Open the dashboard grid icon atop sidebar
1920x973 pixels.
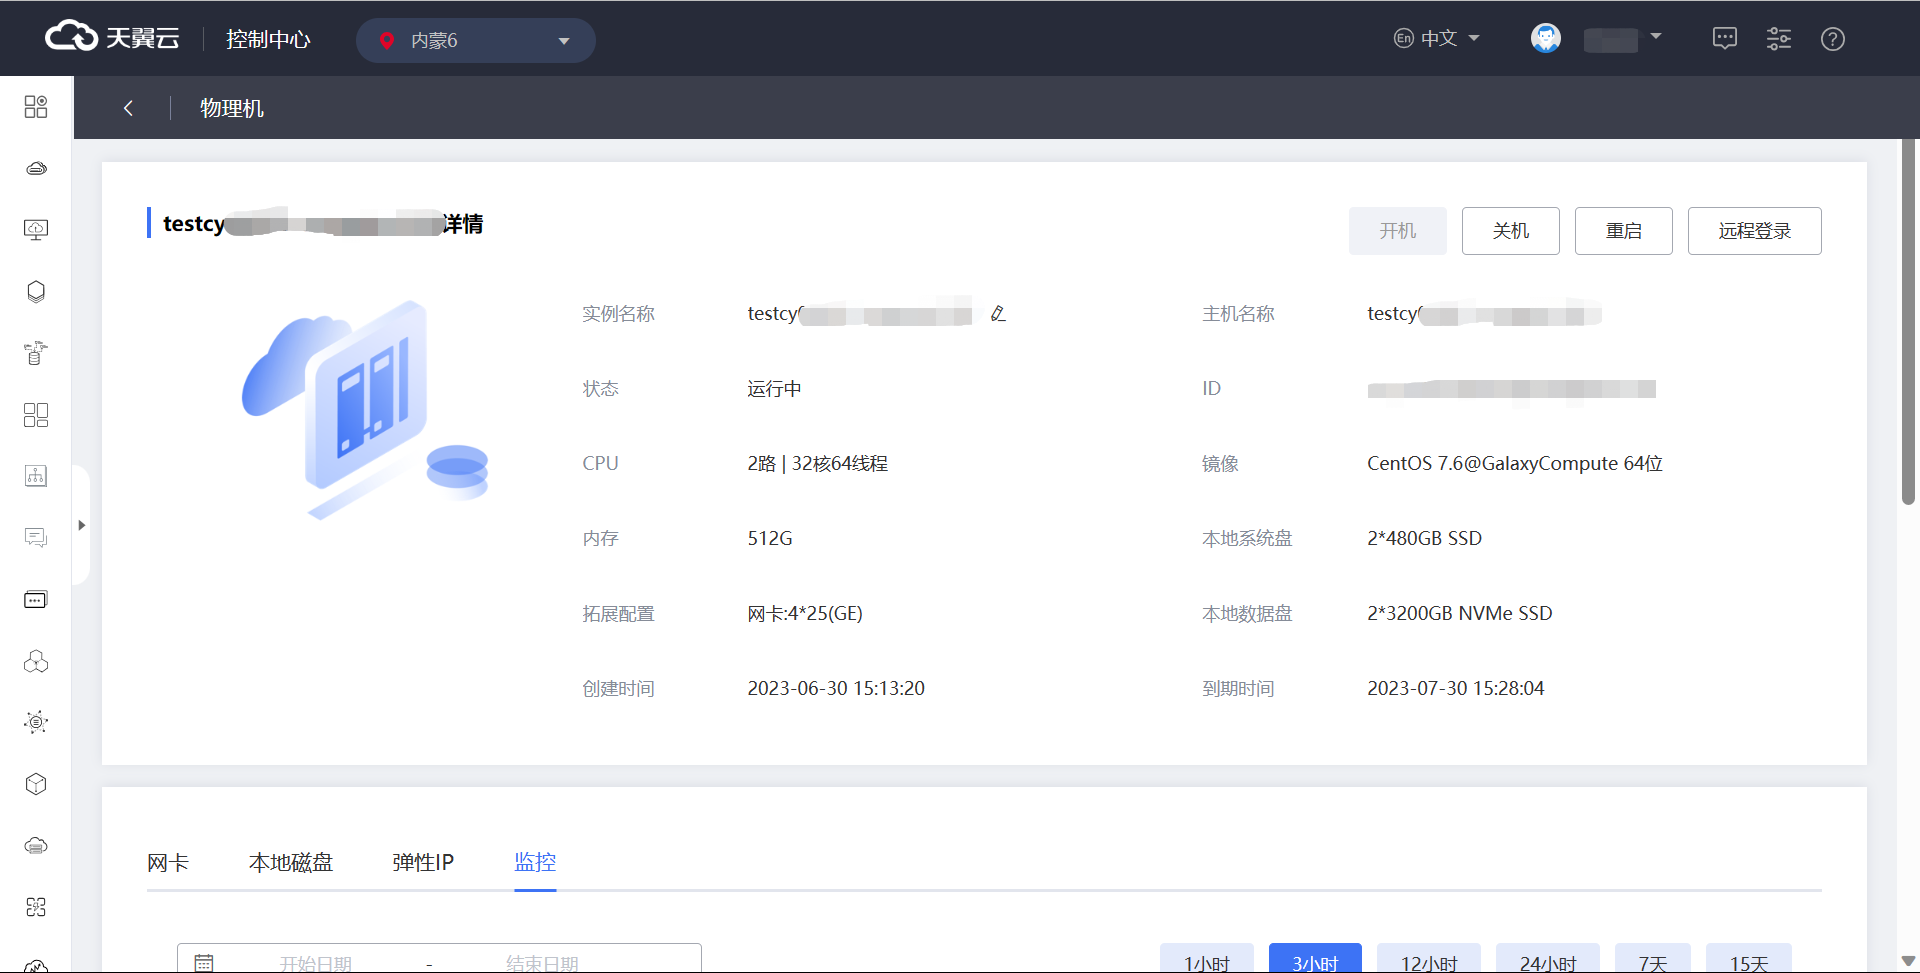tap(36, 107)
